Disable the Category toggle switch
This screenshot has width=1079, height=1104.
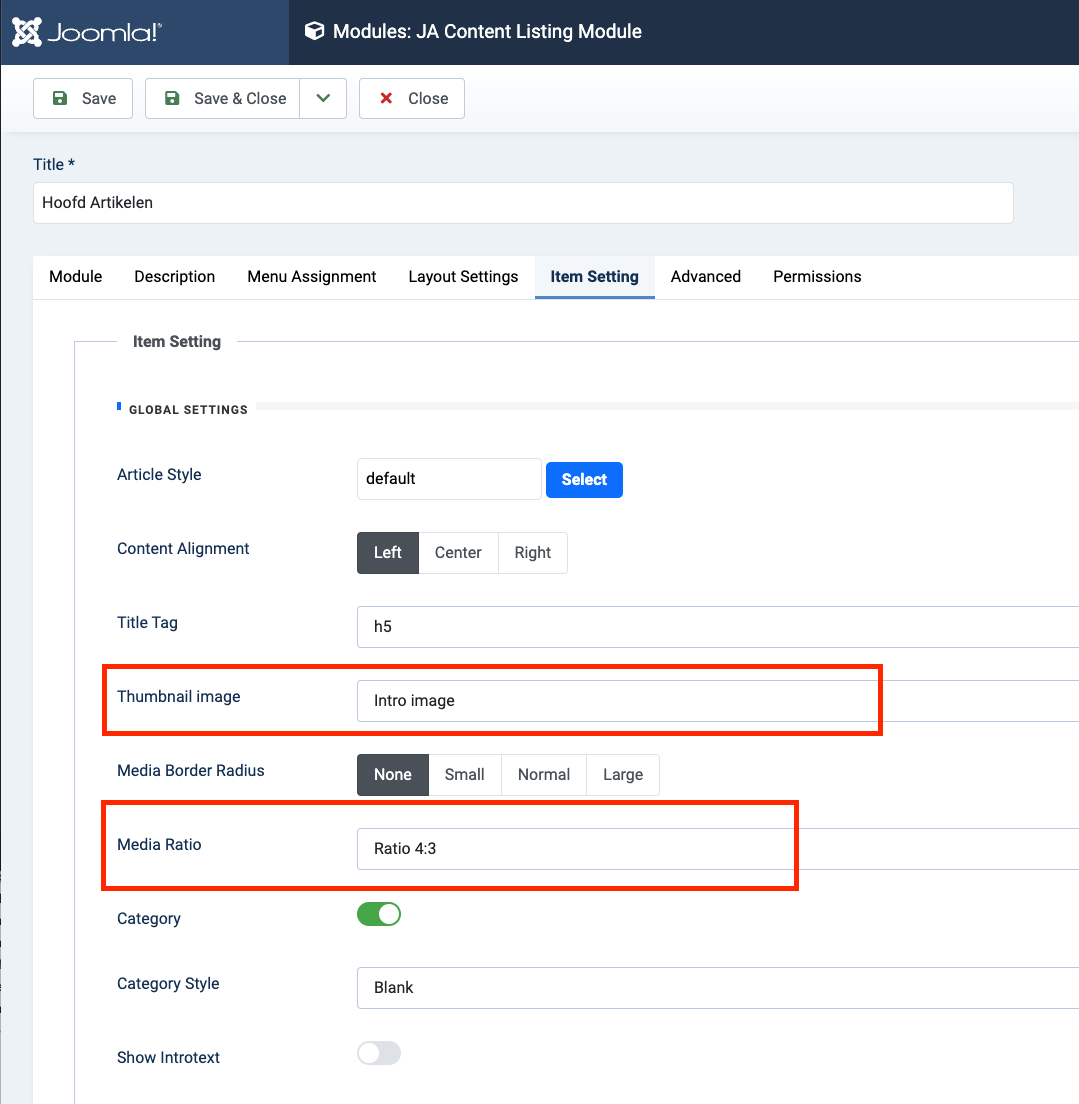click(x=379, y=914)
